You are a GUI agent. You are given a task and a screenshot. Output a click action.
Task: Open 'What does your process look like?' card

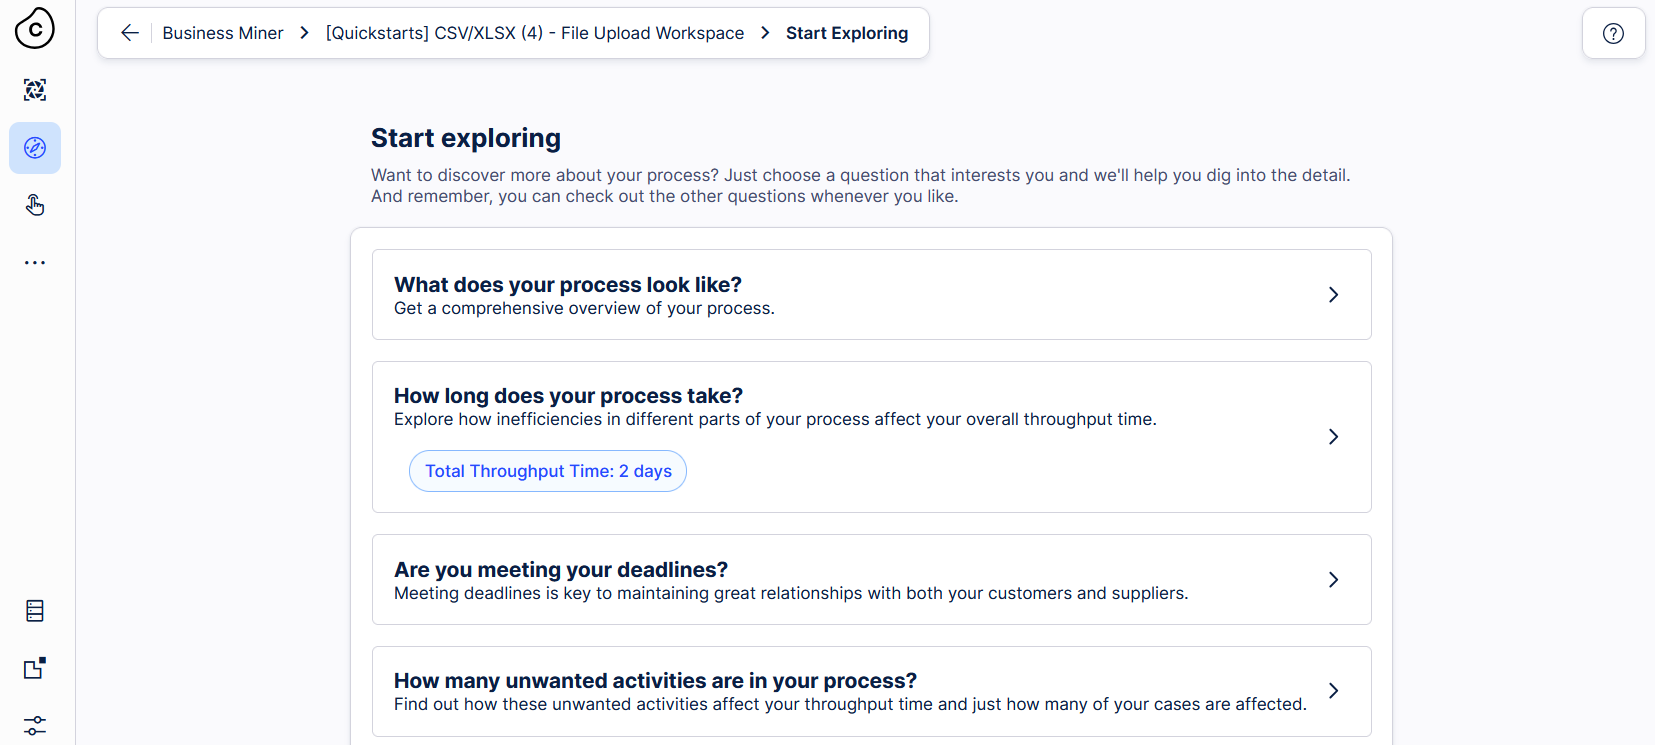click(872, 295)
